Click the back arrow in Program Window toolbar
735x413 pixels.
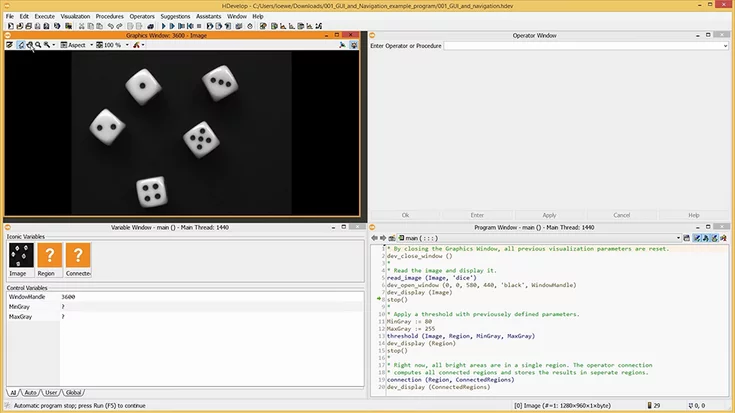point(375,238)
